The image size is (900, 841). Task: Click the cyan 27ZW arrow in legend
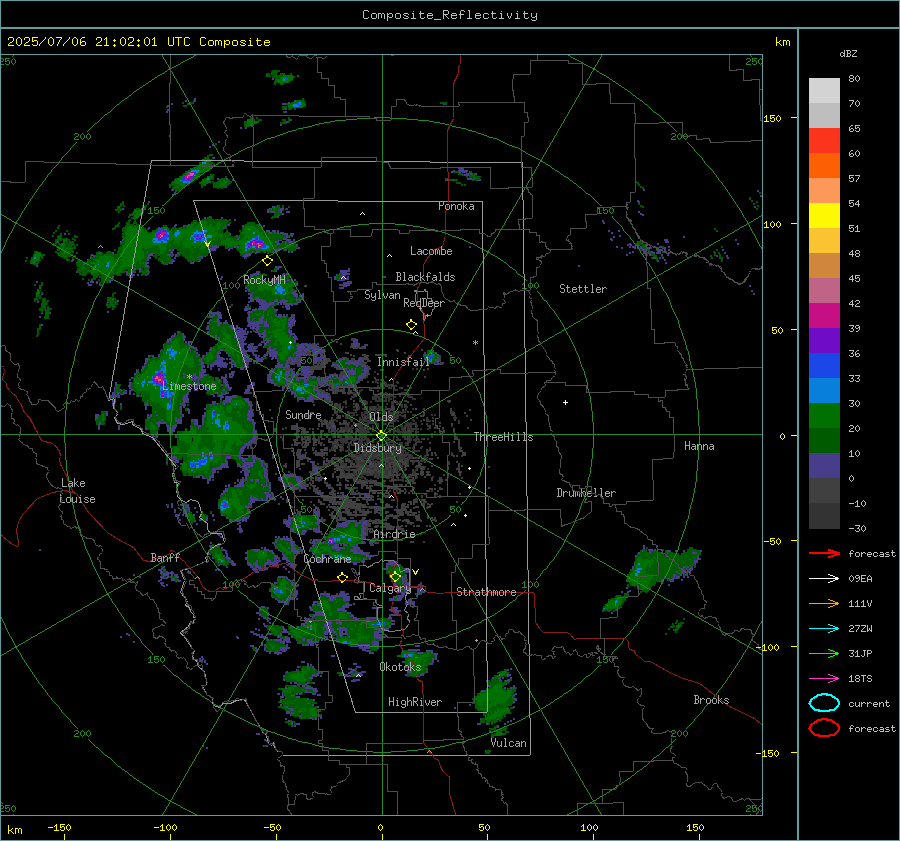pos(824,629)
